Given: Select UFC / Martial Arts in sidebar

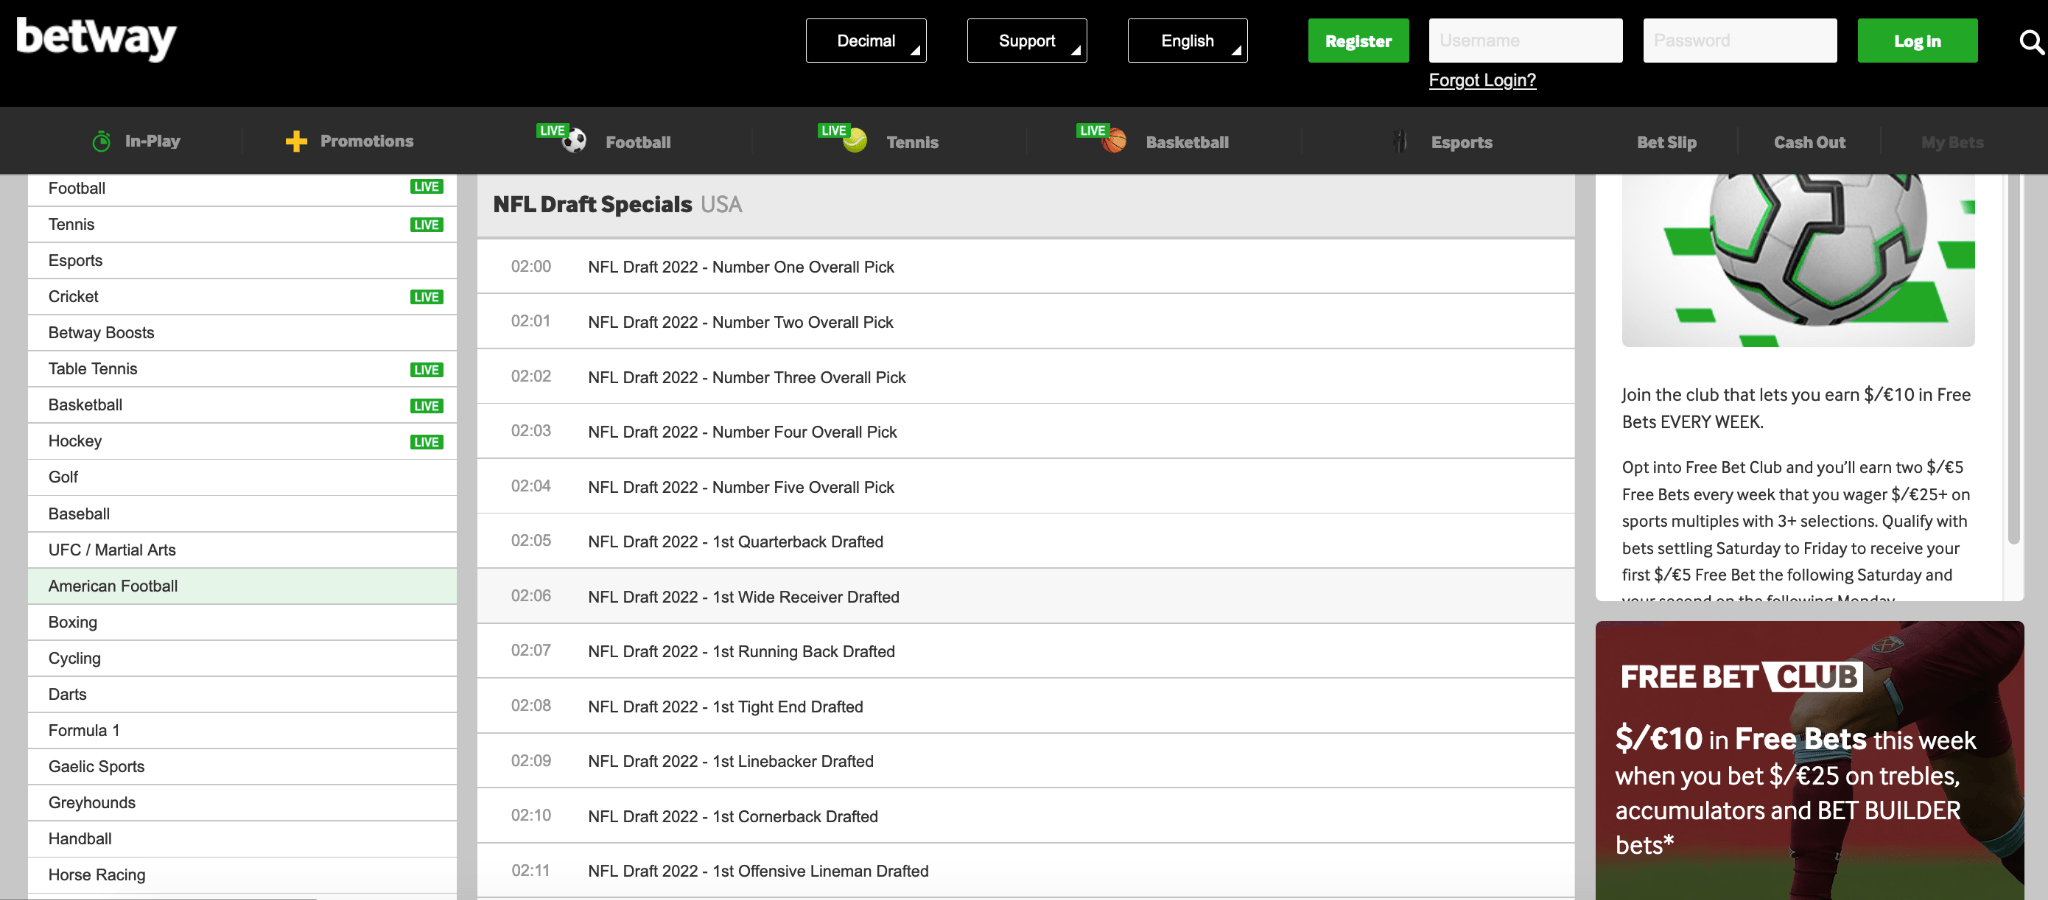Looking at the screenshot, I should (x=242, y=550).
